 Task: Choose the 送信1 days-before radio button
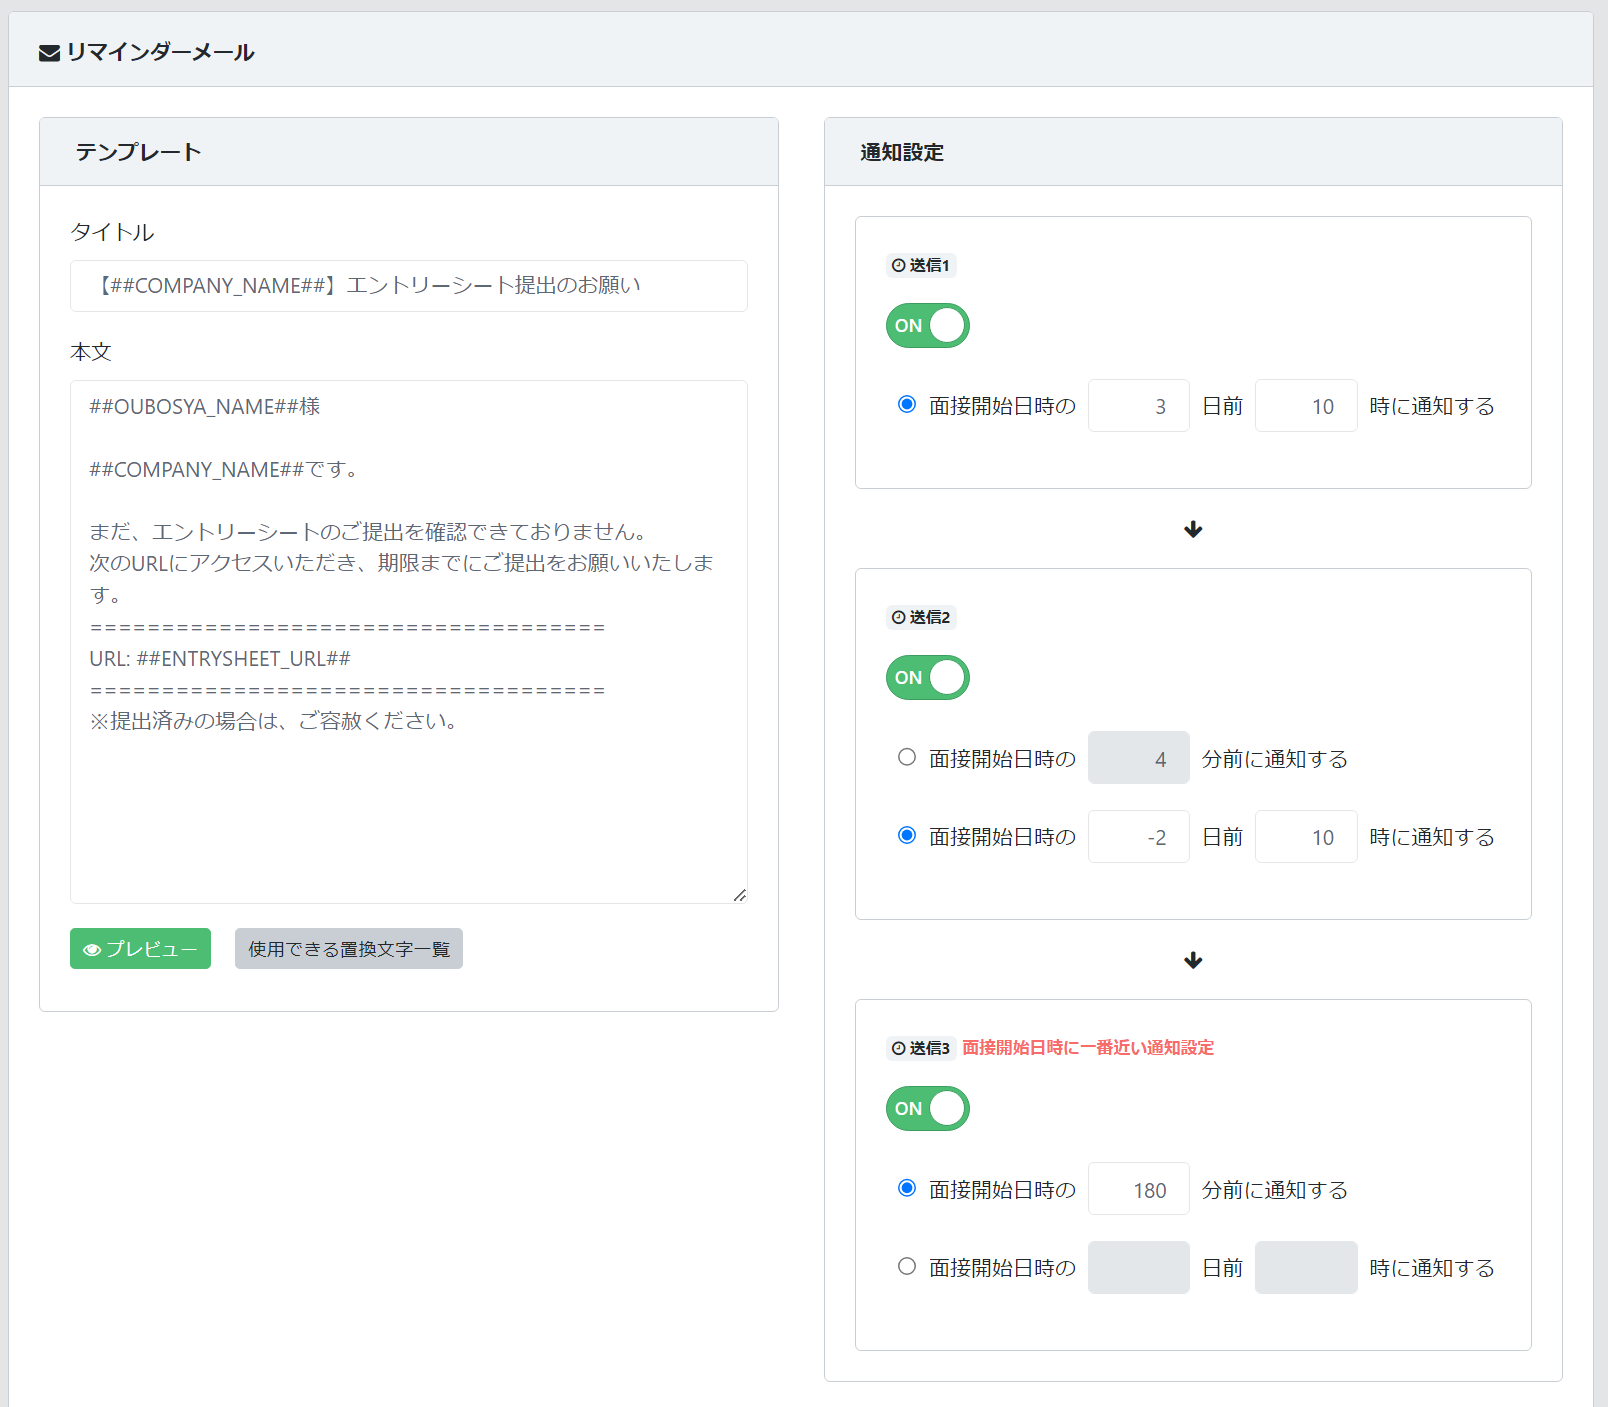(x=907, y=404)
